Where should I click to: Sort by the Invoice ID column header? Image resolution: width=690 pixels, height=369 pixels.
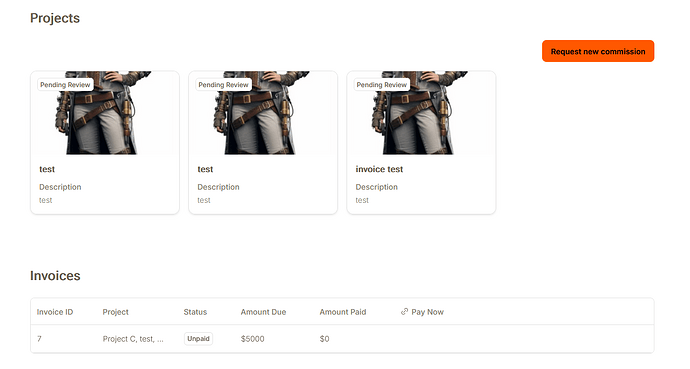point(55,312)
